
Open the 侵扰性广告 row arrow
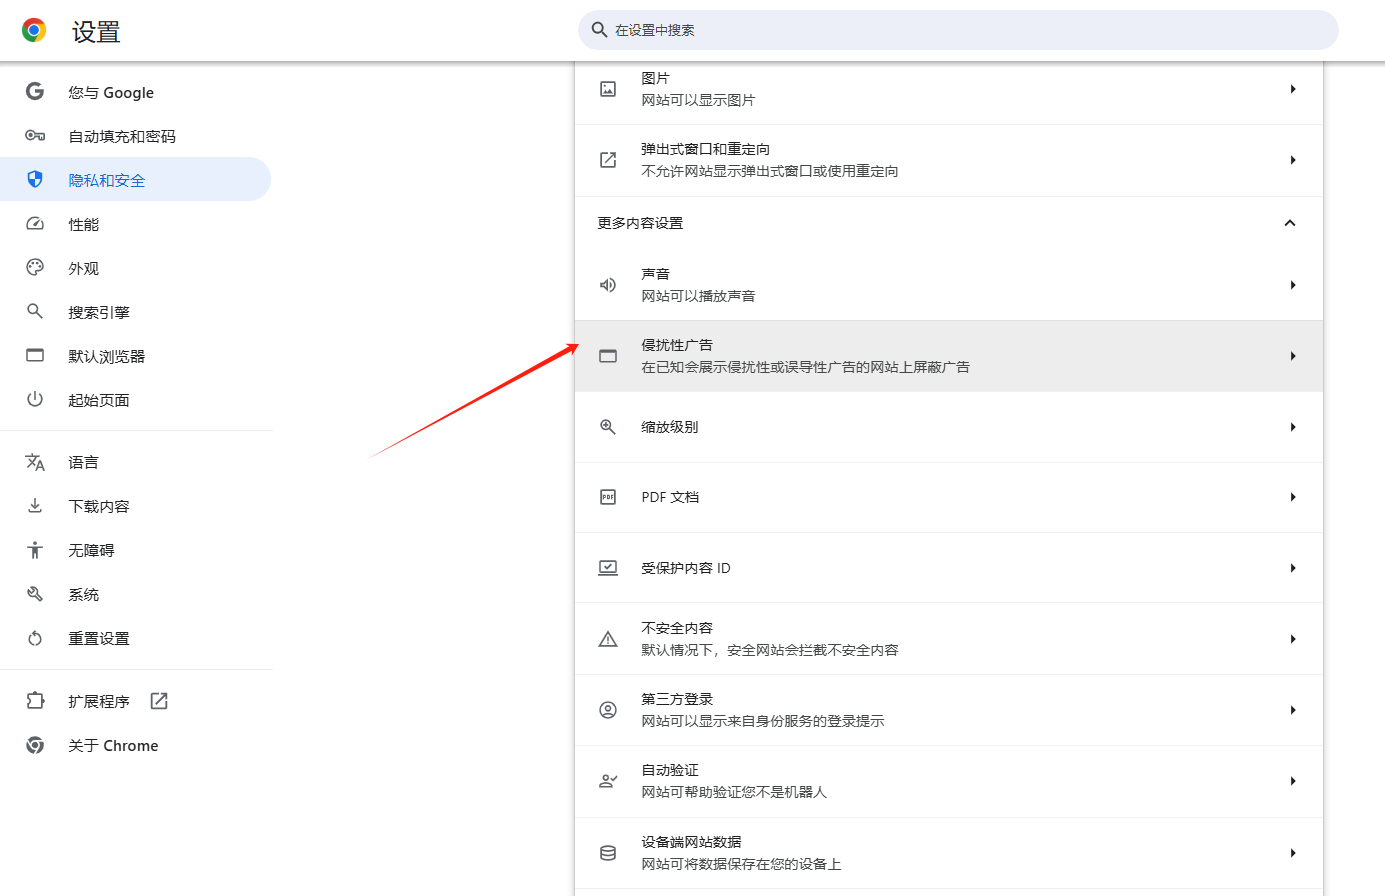pyautogui.click(x=1293, y=356)
